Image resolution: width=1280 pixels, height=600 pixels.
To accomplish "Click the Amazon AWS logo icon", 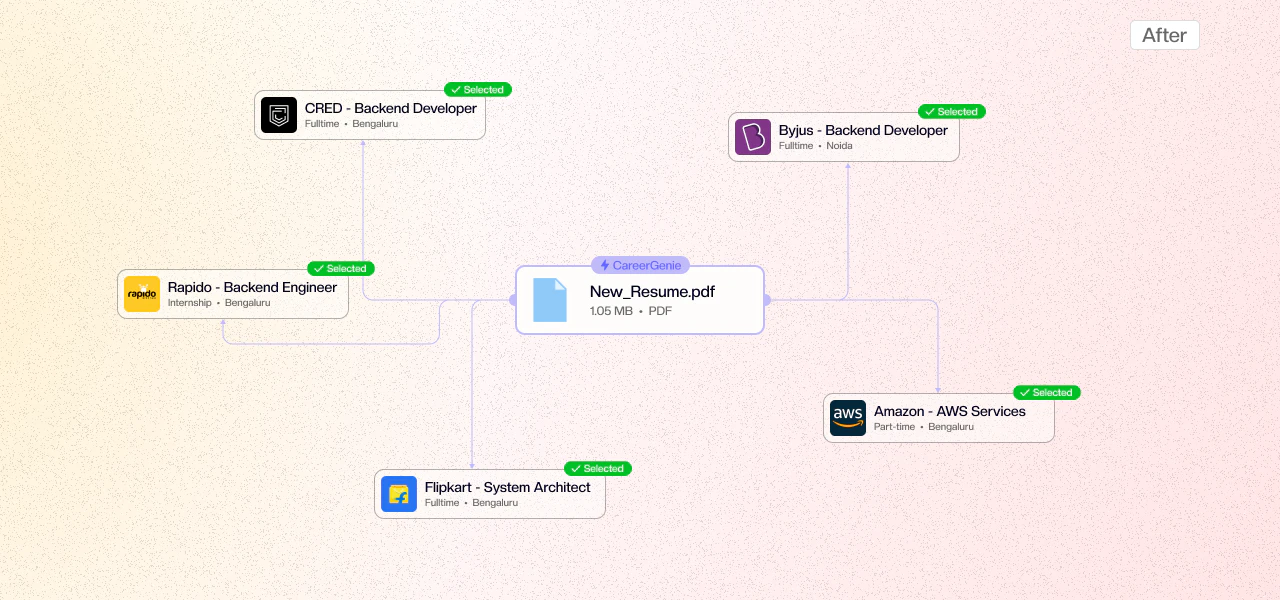I will pos(848,418).
